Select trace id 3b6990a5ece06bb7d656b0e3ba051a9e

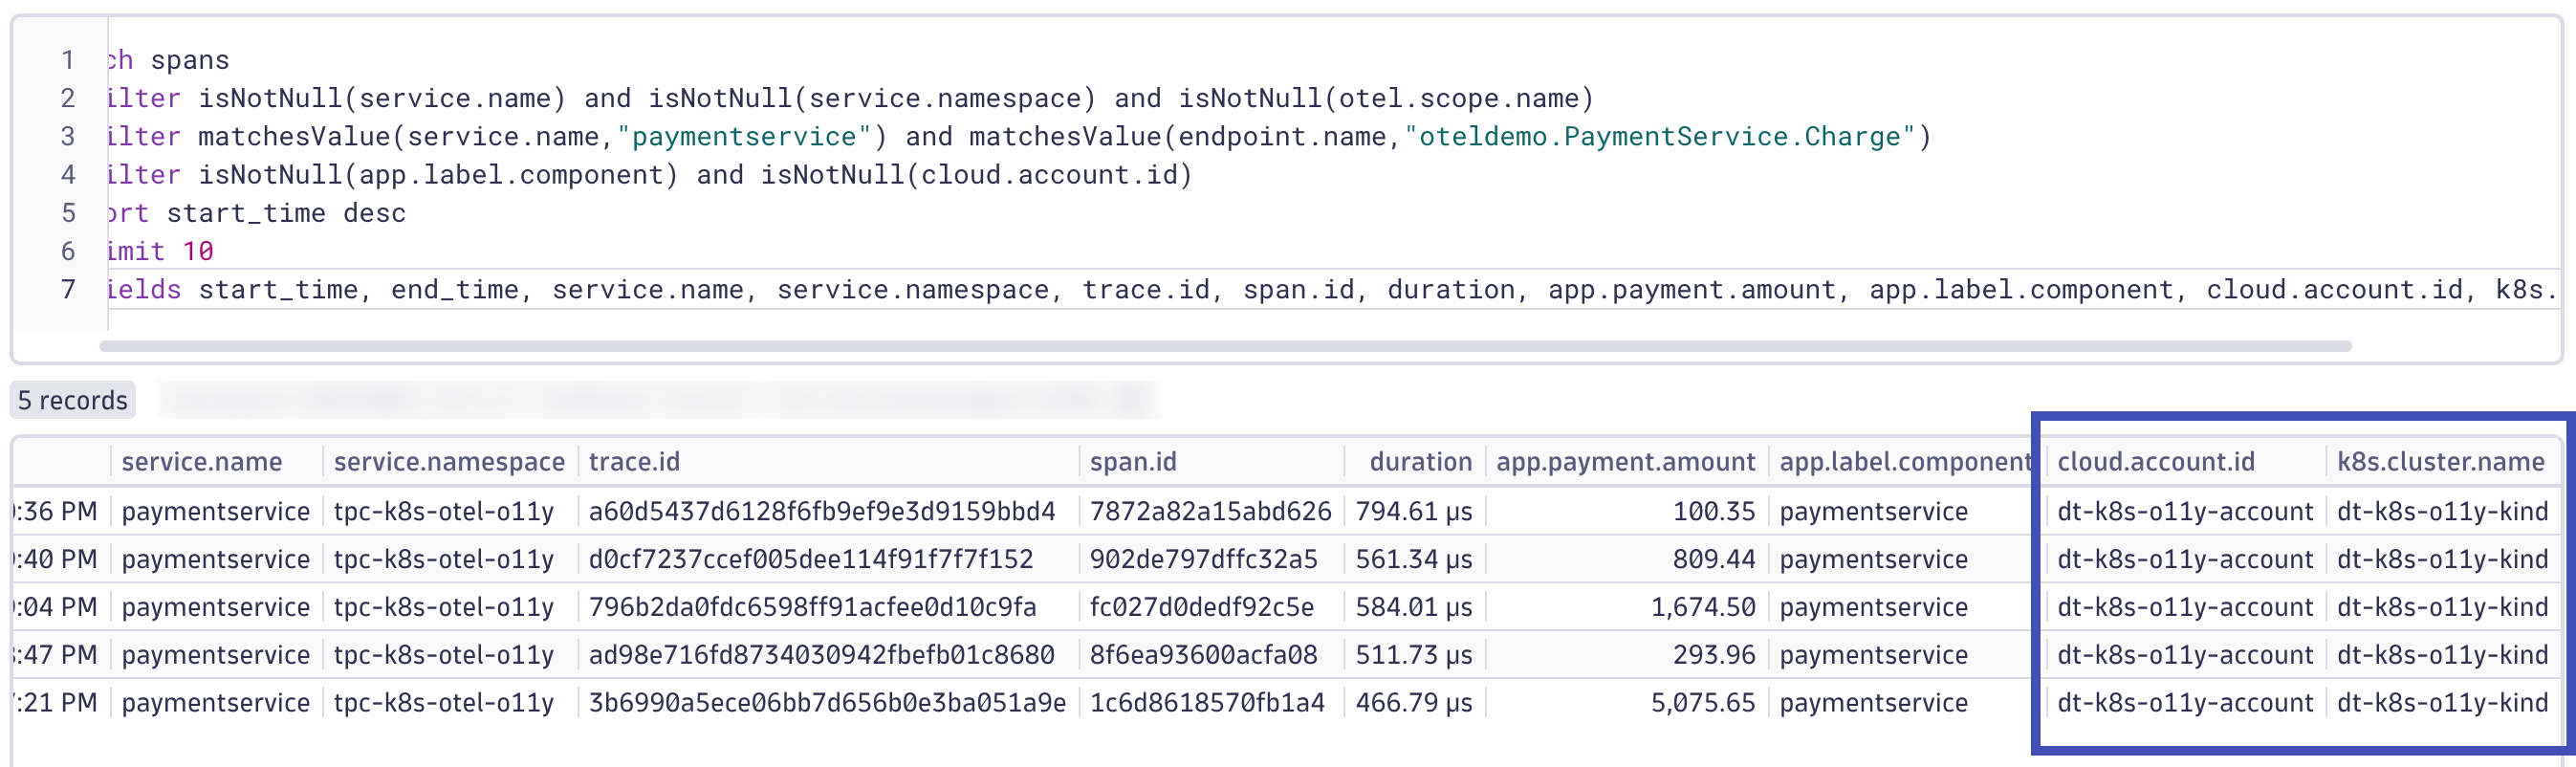click(827, 703)
